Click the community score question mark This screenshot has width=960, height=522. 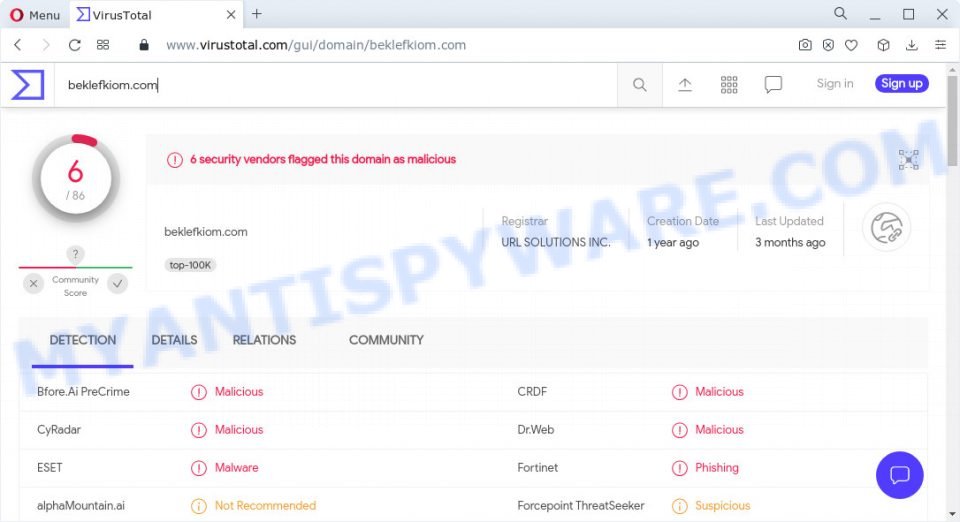(x=75, y=255)
